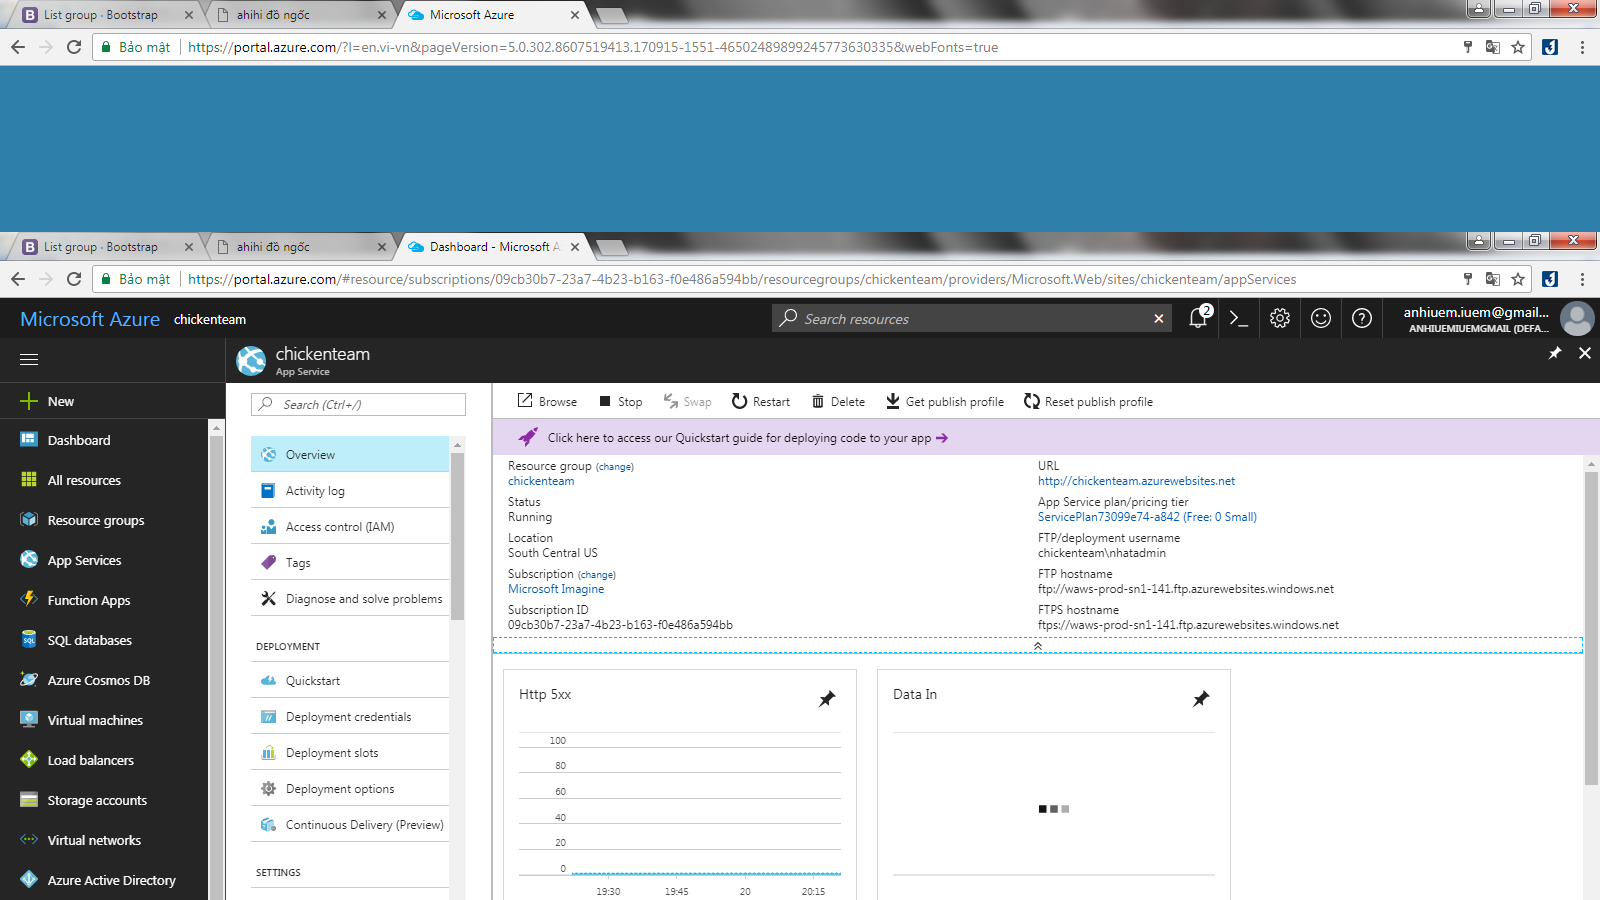
Task: Reload the page in the lower browser
Action: coord(74,279)
